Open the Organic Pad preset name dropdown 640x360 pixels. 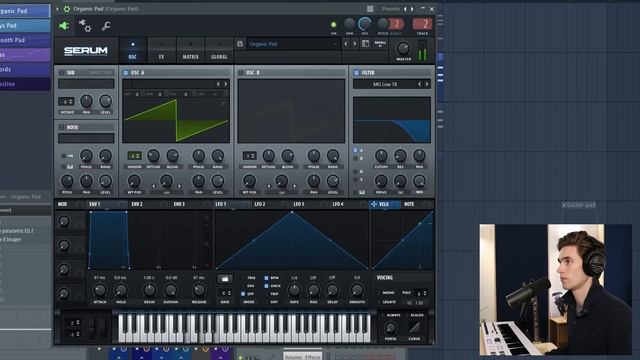(x=293, y=44)
